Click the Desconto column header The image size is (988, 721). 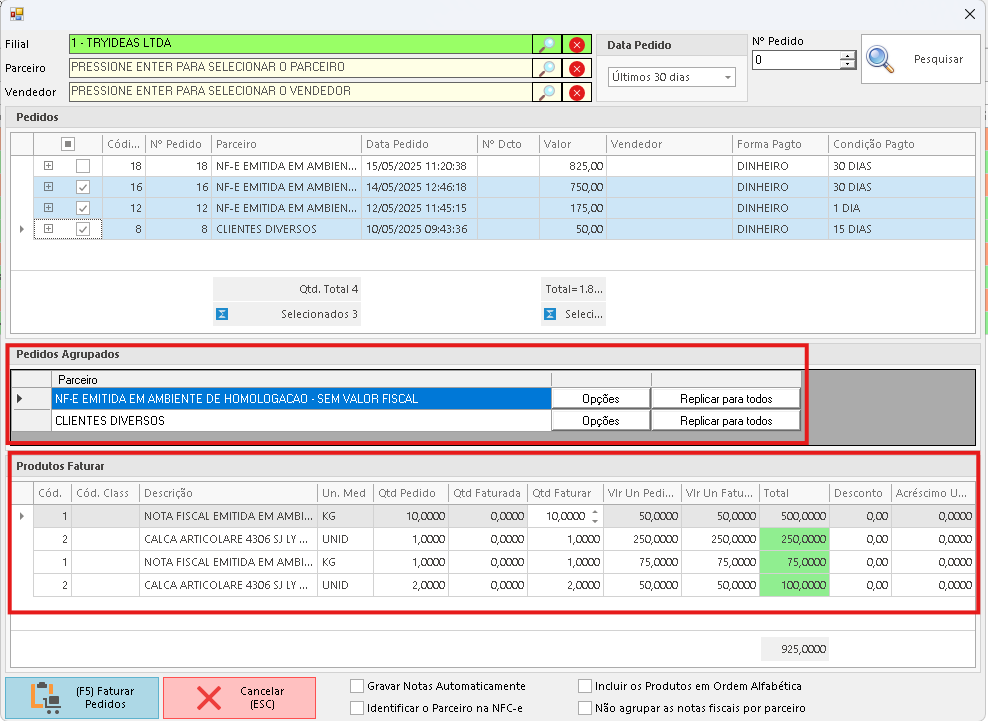[860, 493]
